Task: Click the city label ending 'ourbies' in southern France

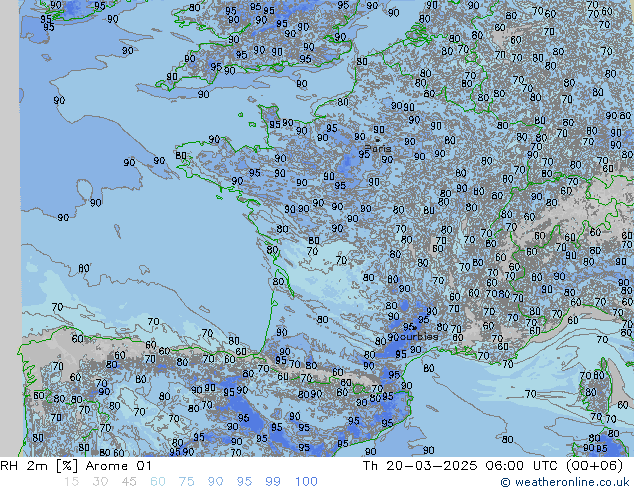Action: [x=419, y=336]
